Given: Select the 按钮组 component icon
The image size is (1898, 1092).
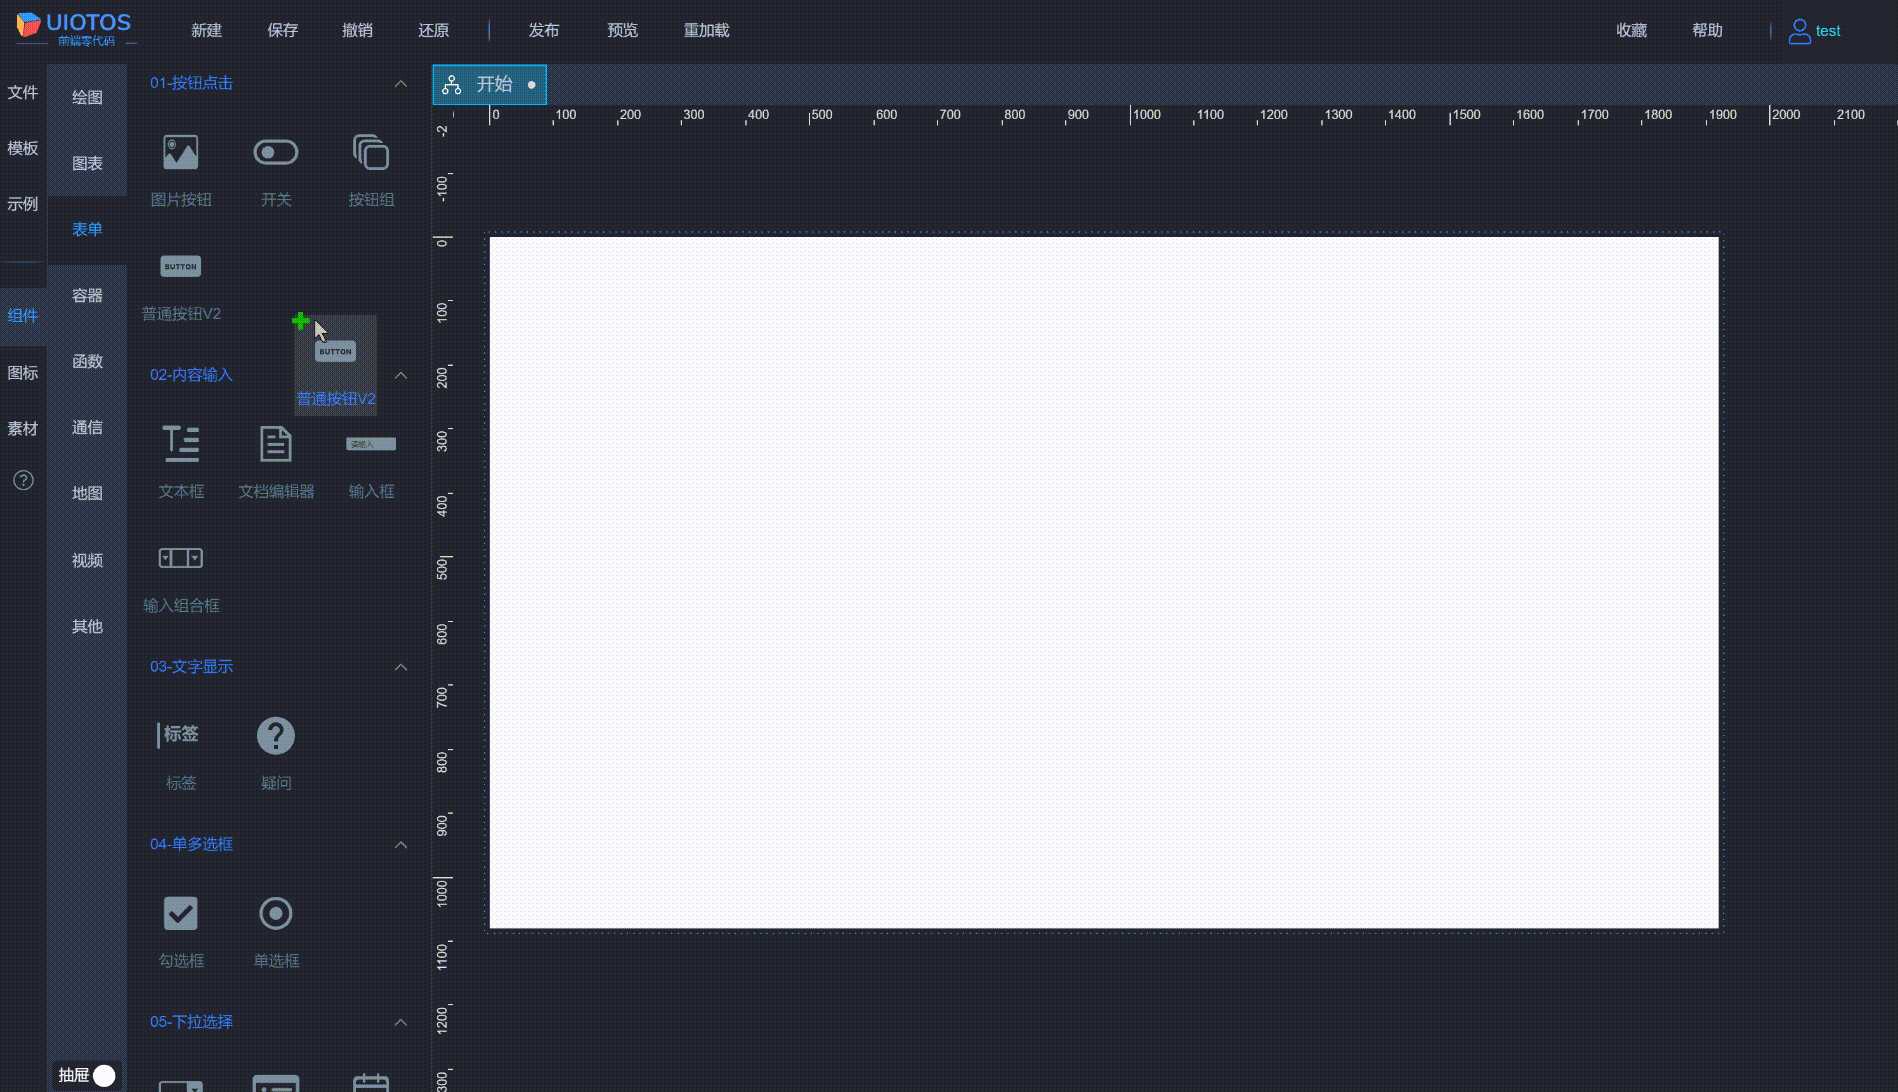Looking at the screenshot, I should [x=370, y=153].
